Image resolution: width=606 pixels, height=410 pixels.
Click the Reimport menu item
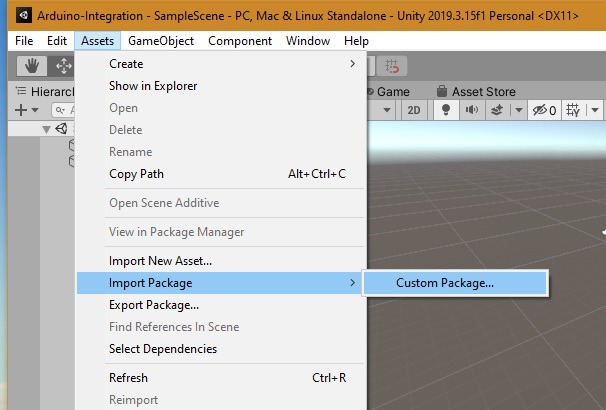pyautogui.click(x=221, y=400)
